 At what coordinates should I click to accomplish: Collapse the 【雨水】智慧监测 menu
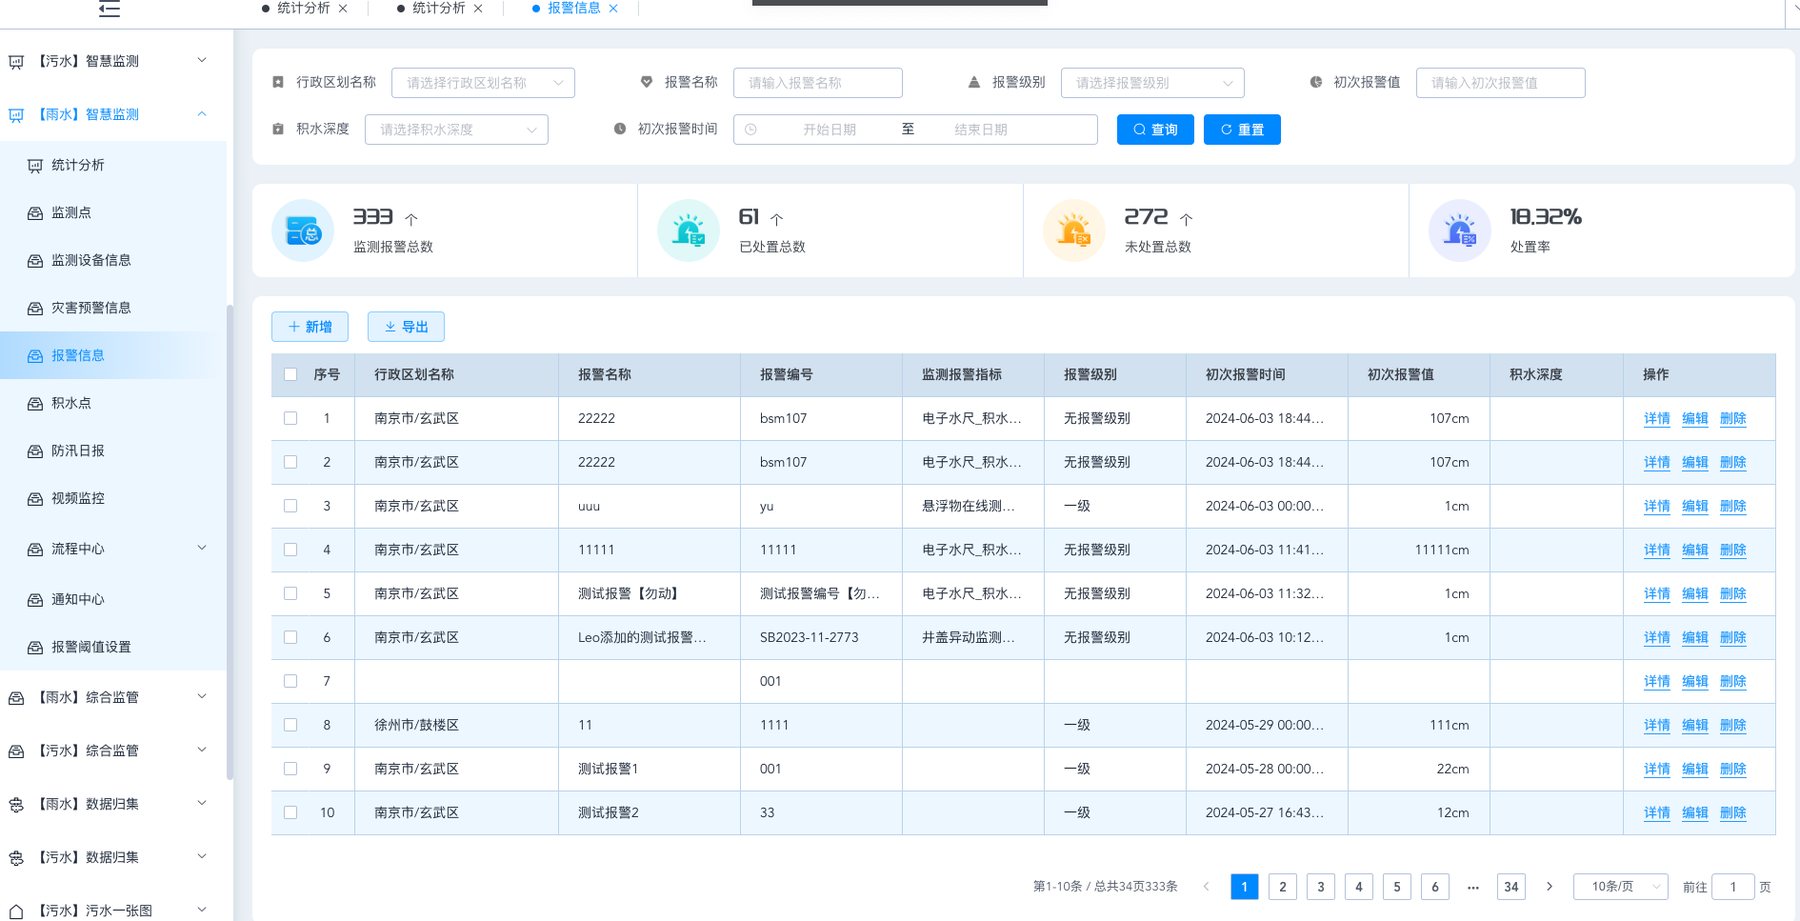point(202,114)
